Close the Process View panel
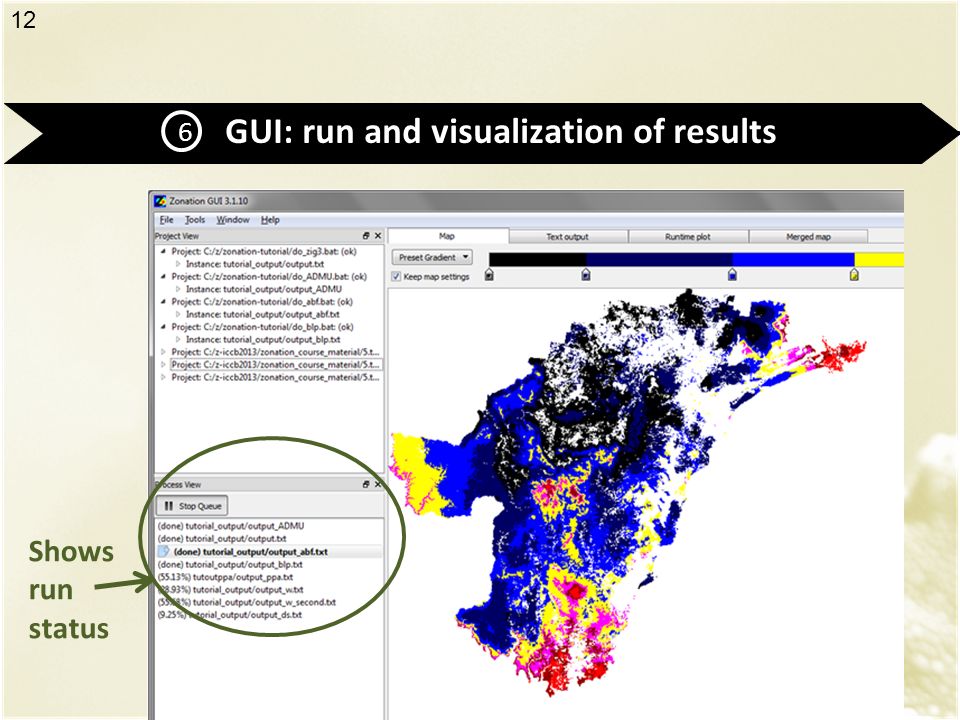The height and width of the screenshot is (720, 960). tap(378, 484)
